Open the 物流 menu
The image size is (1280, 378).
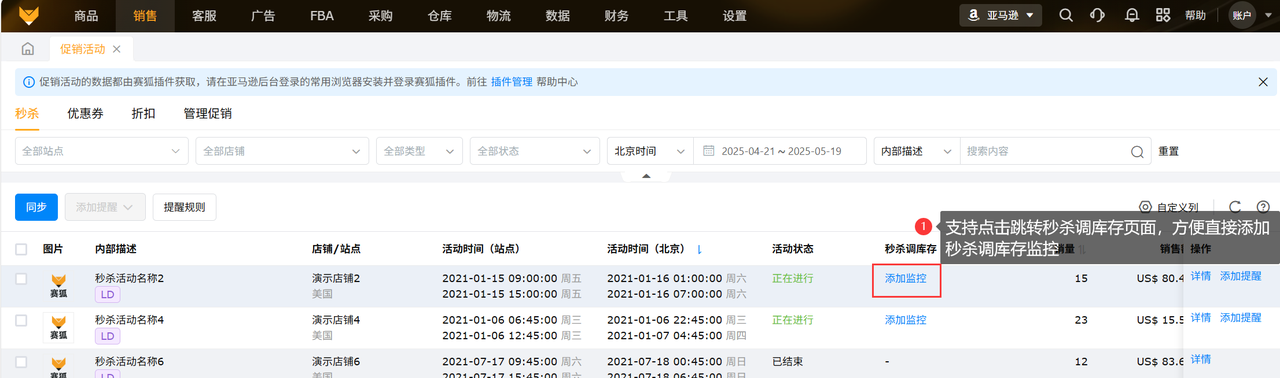coord(499,16)
